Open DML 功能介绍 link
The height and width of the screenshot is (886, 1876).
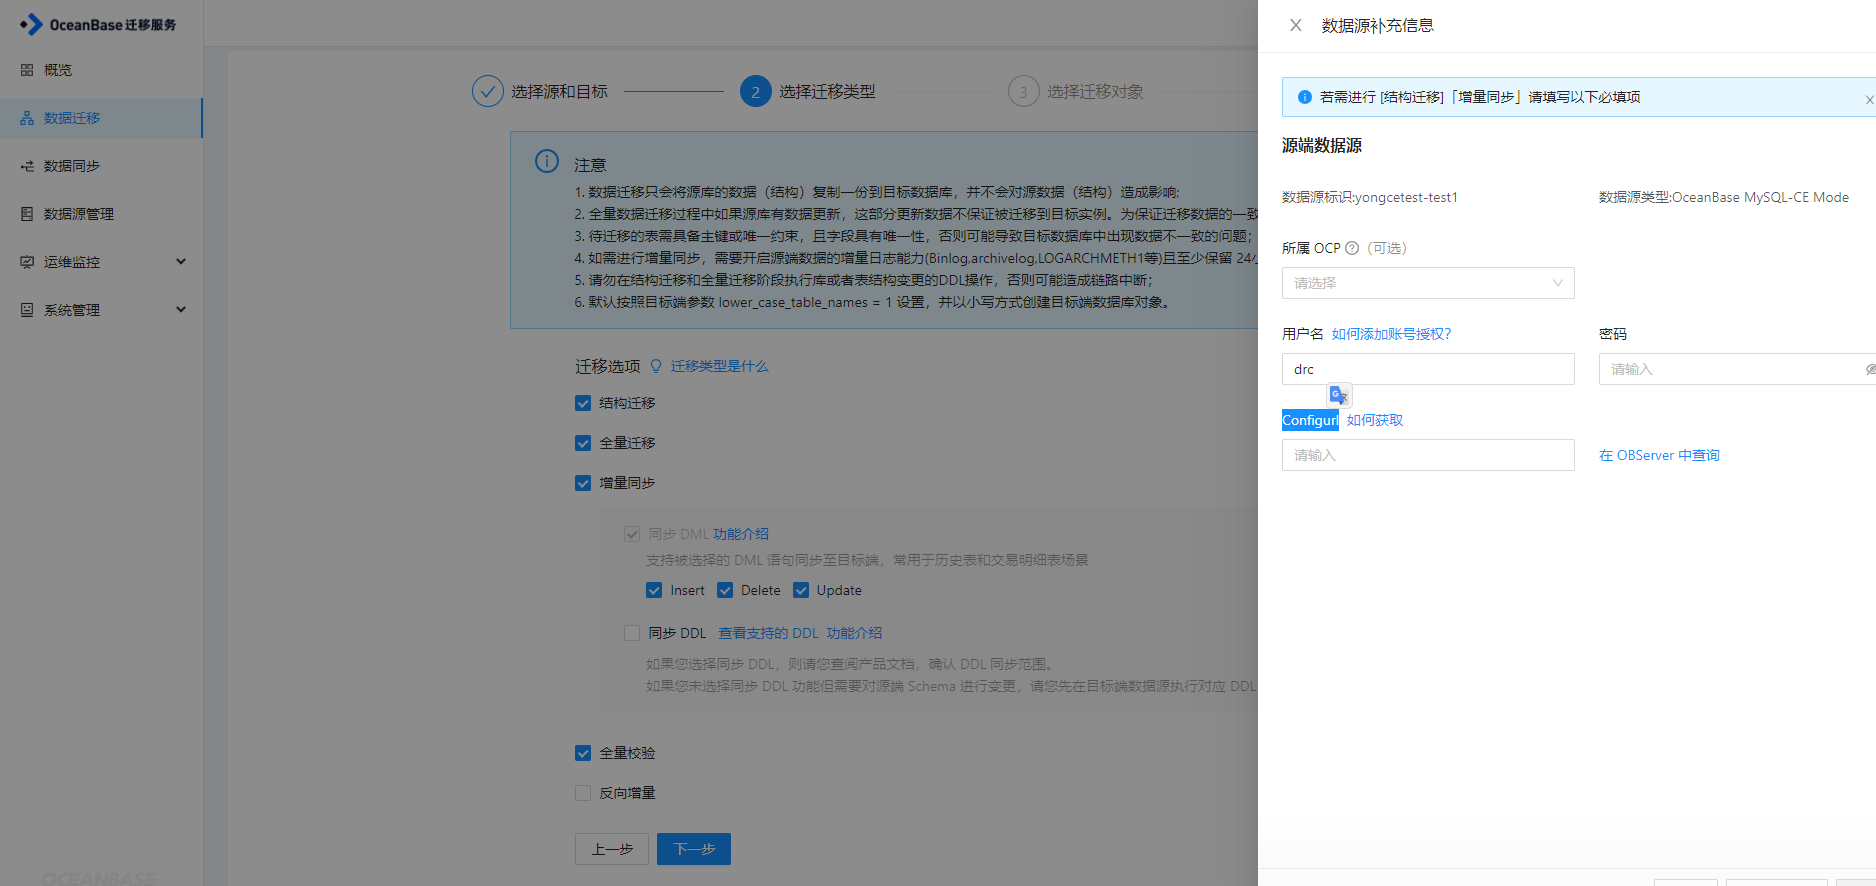tap(741, 534)
